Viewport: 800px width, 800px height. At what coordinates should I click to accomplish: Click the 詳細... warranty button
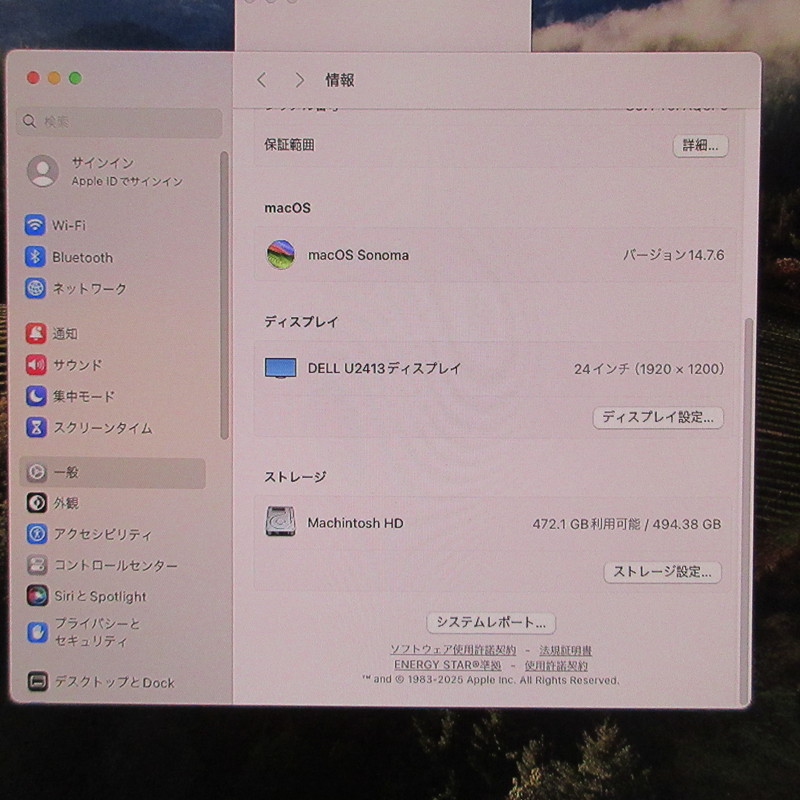pyautogui.click(x=701, y=146)
